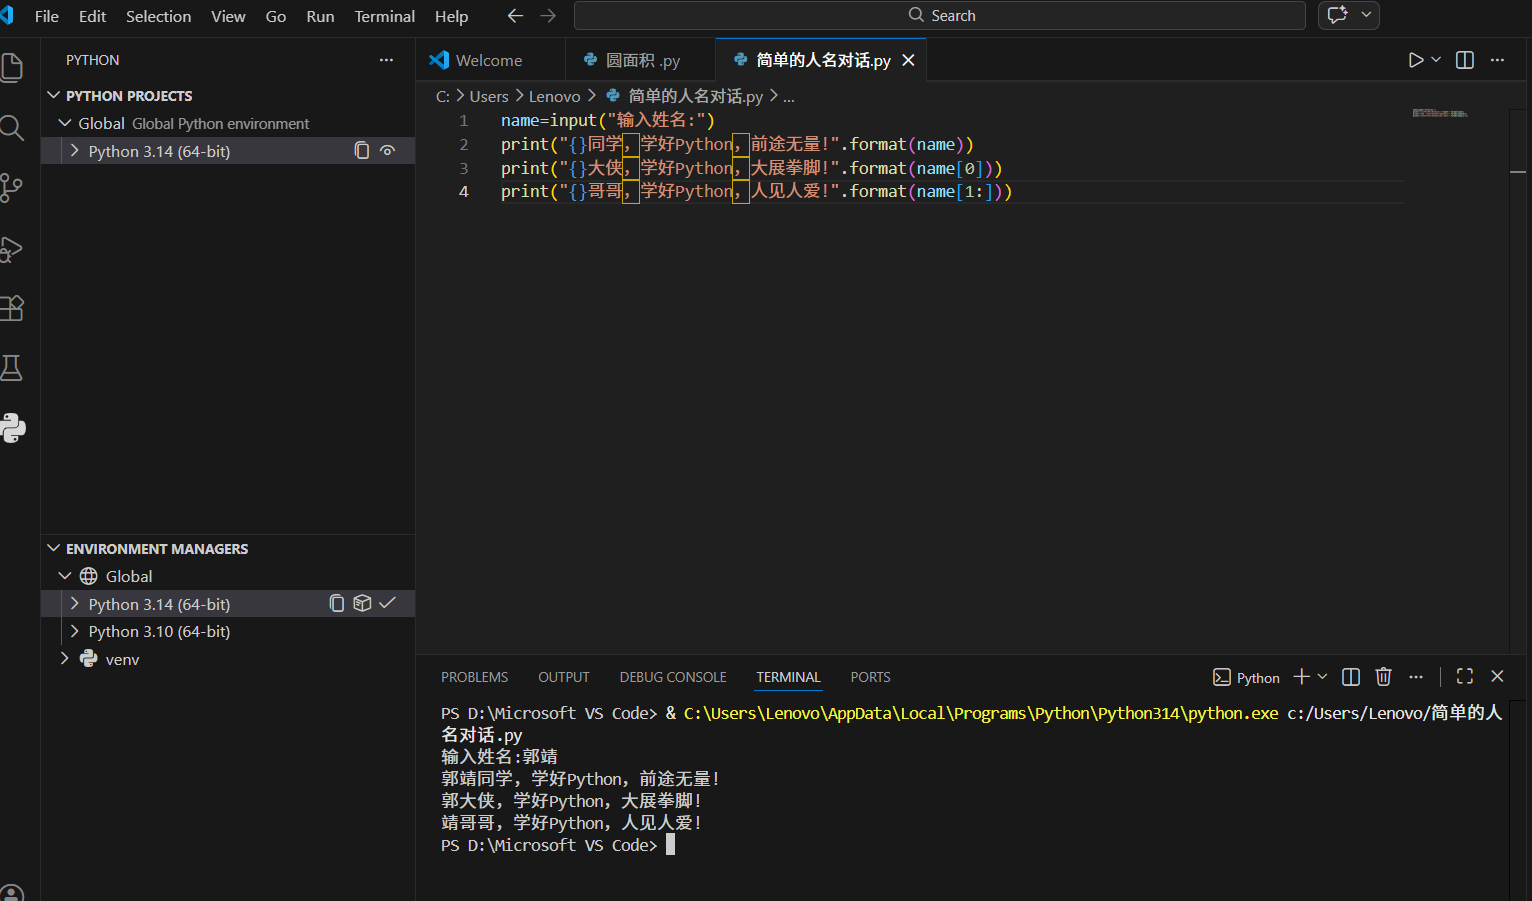Split the editor to the right
This screenshot has height=901, width=1532.
click(1465, 60)
